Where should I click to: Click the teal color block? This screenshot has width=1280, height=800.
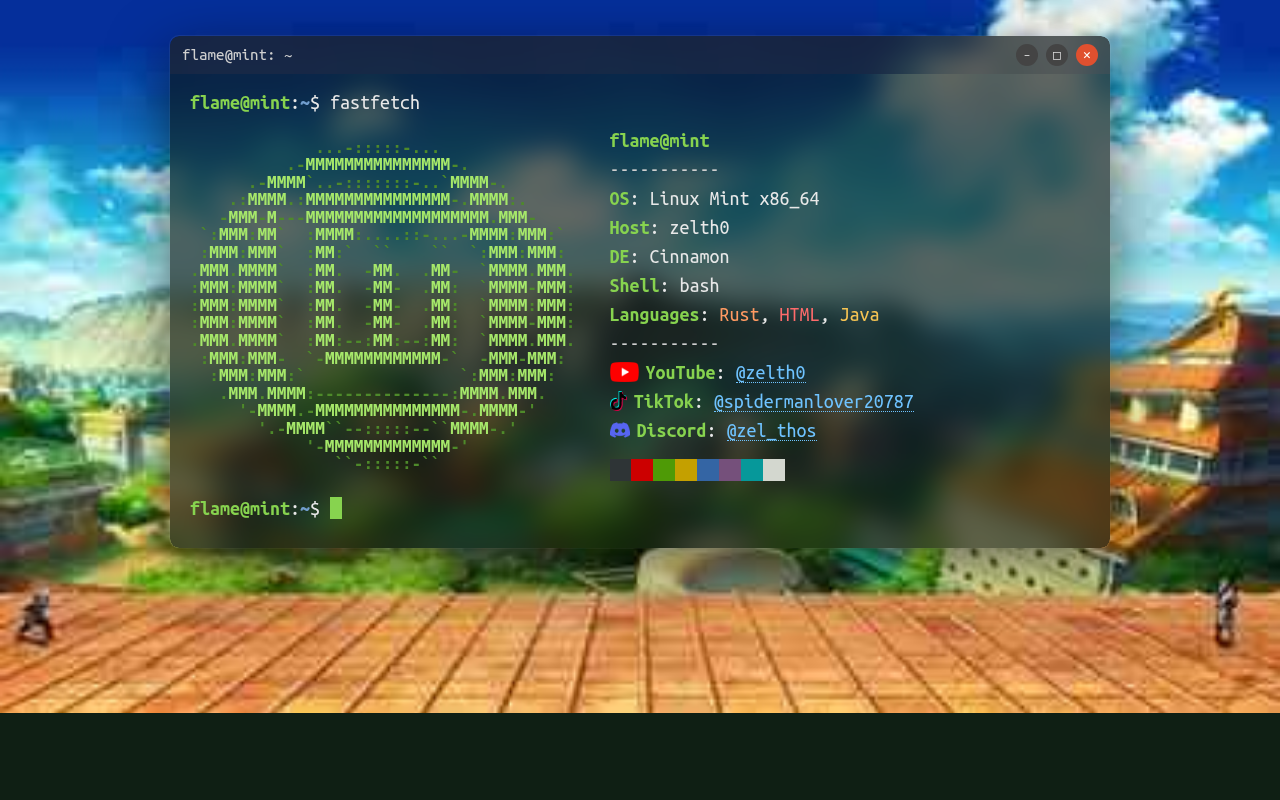tap(752, 470)
